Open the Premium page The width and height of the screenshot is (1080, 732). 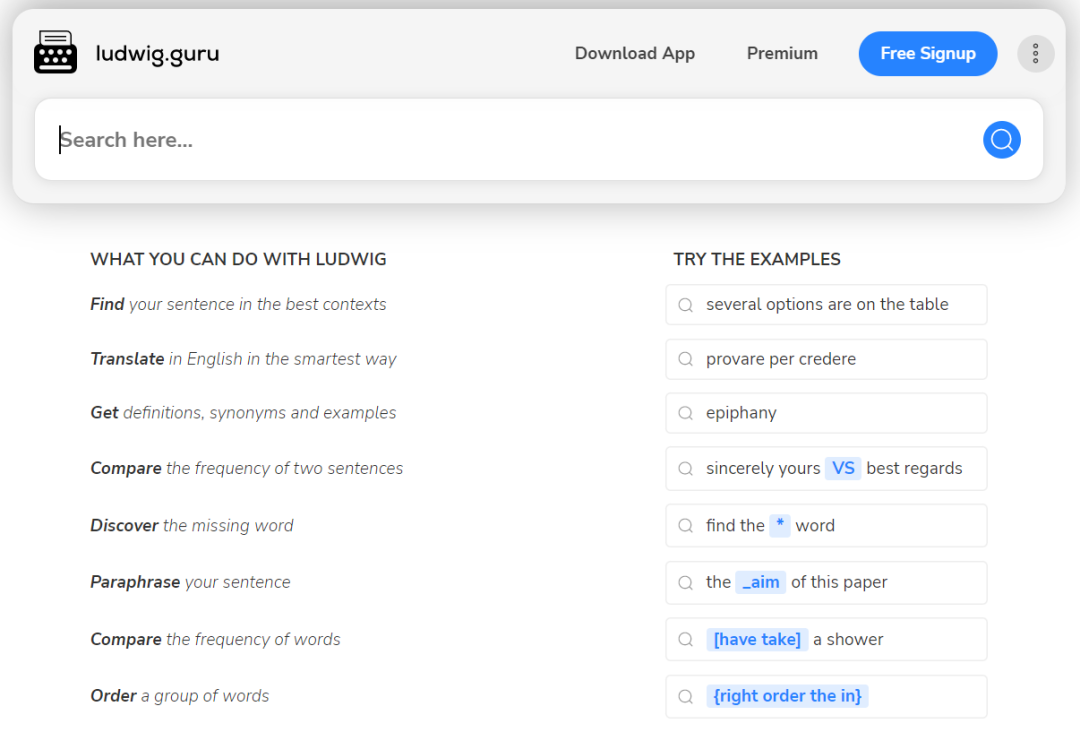click(x=782, y=54)
